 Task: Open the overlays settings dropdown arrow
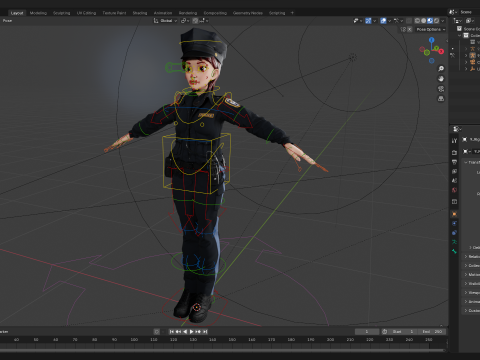click(x=389, y=21)
